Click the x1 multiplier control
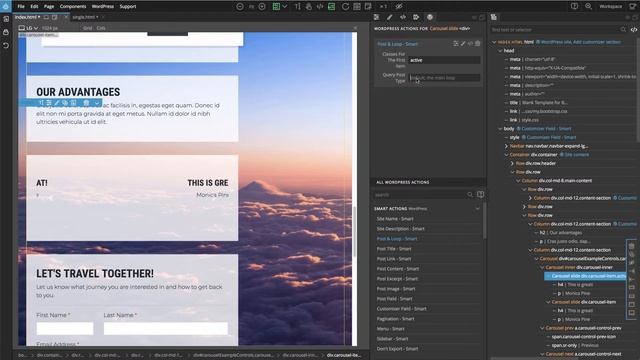Screen dimensions: 640x360 click(383, 7)
